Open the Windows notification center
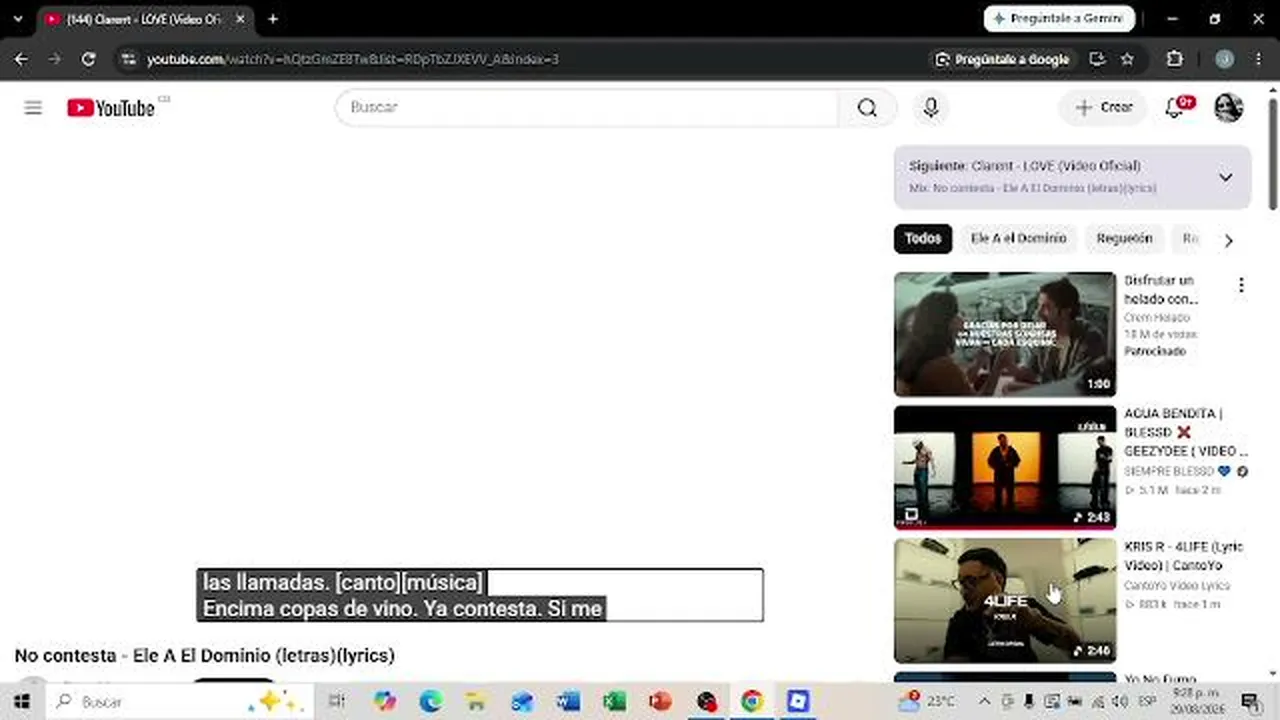Viewport: 1280px width, 720px height. (1250, 702)
